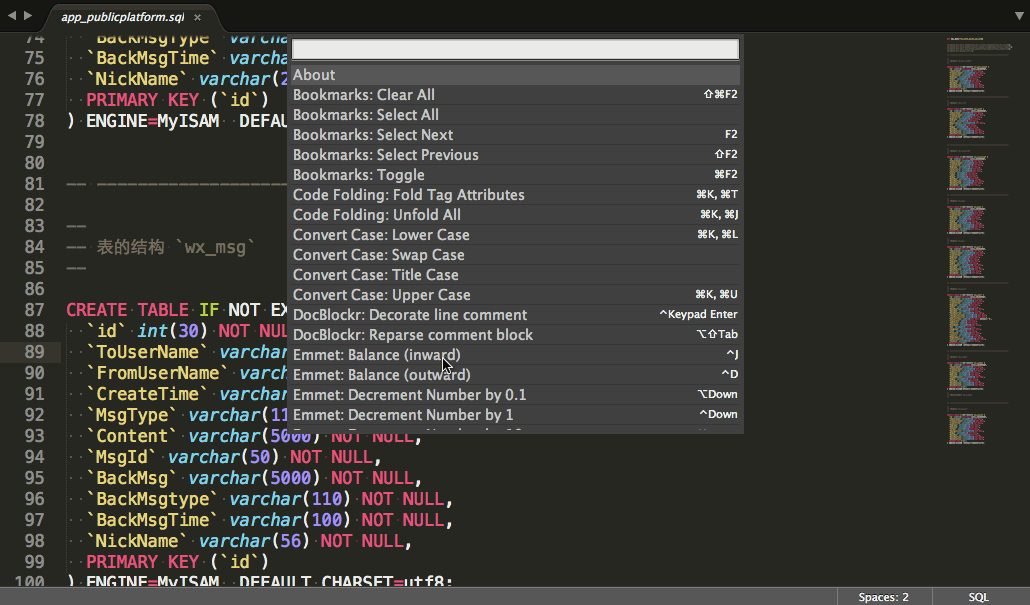Click the minimap code overview
Image resolution: width=1030 pixels, height=605 pixels.
tap(979, 240)
